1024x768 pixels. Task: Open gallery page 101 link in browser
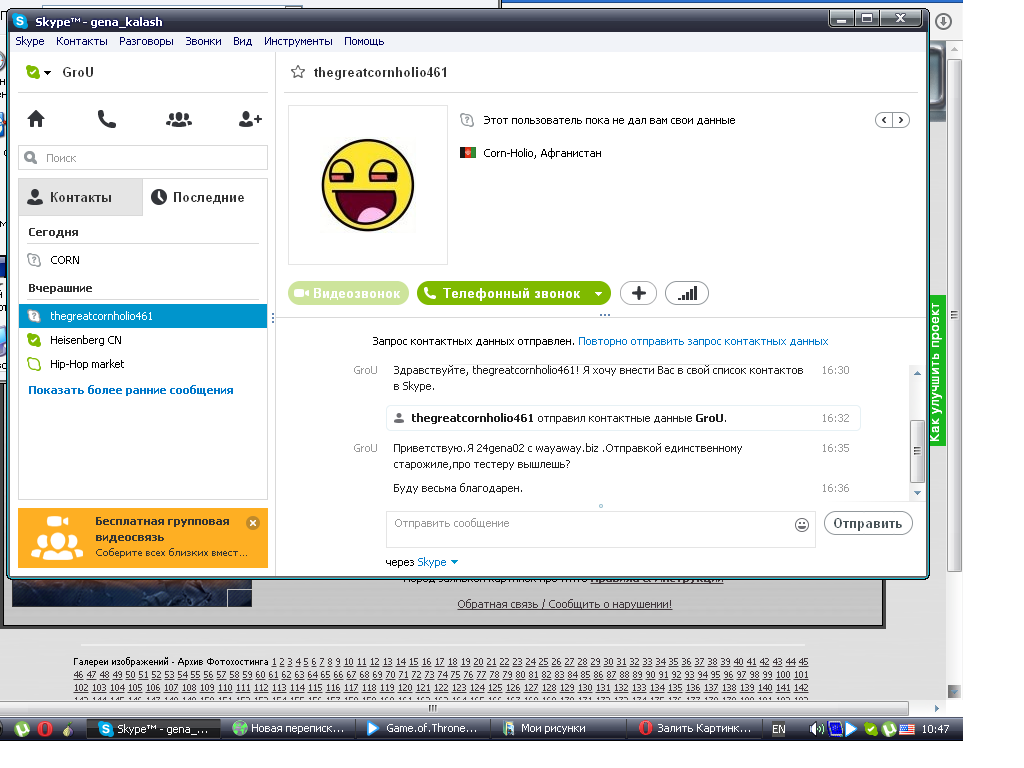click(x=801, y=675)
